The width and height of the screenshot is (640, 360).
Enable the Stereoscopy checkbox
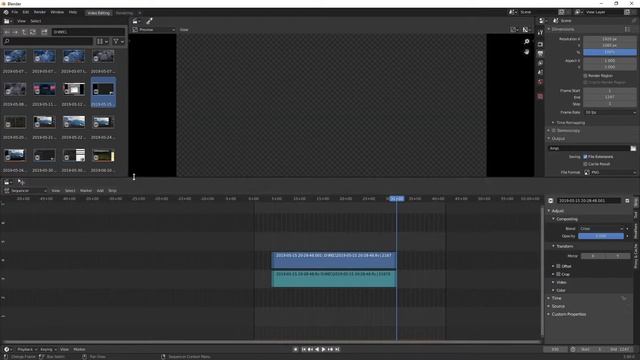coord(554,131)
